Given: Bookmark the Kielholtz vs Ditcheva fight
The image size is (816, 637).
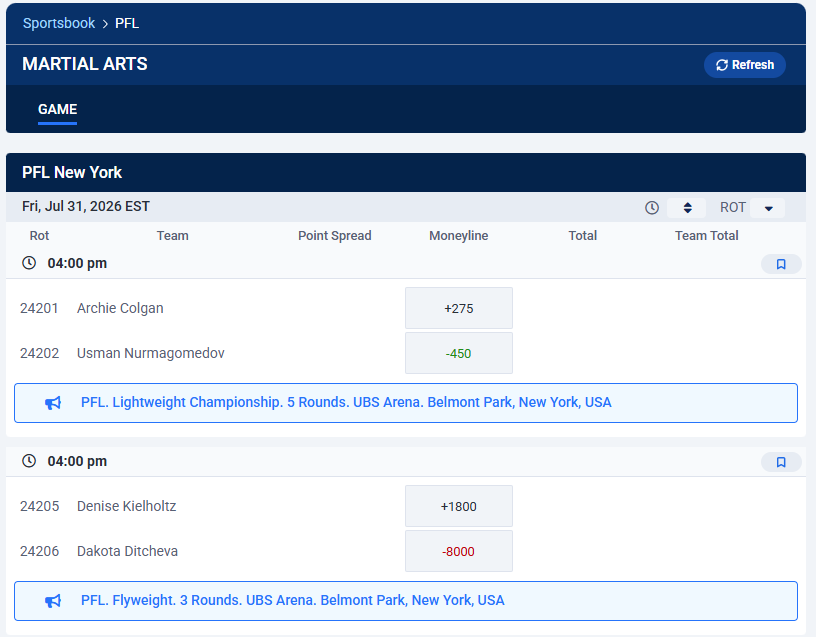Looking at the screenshot, I should [x=781, y=462].
